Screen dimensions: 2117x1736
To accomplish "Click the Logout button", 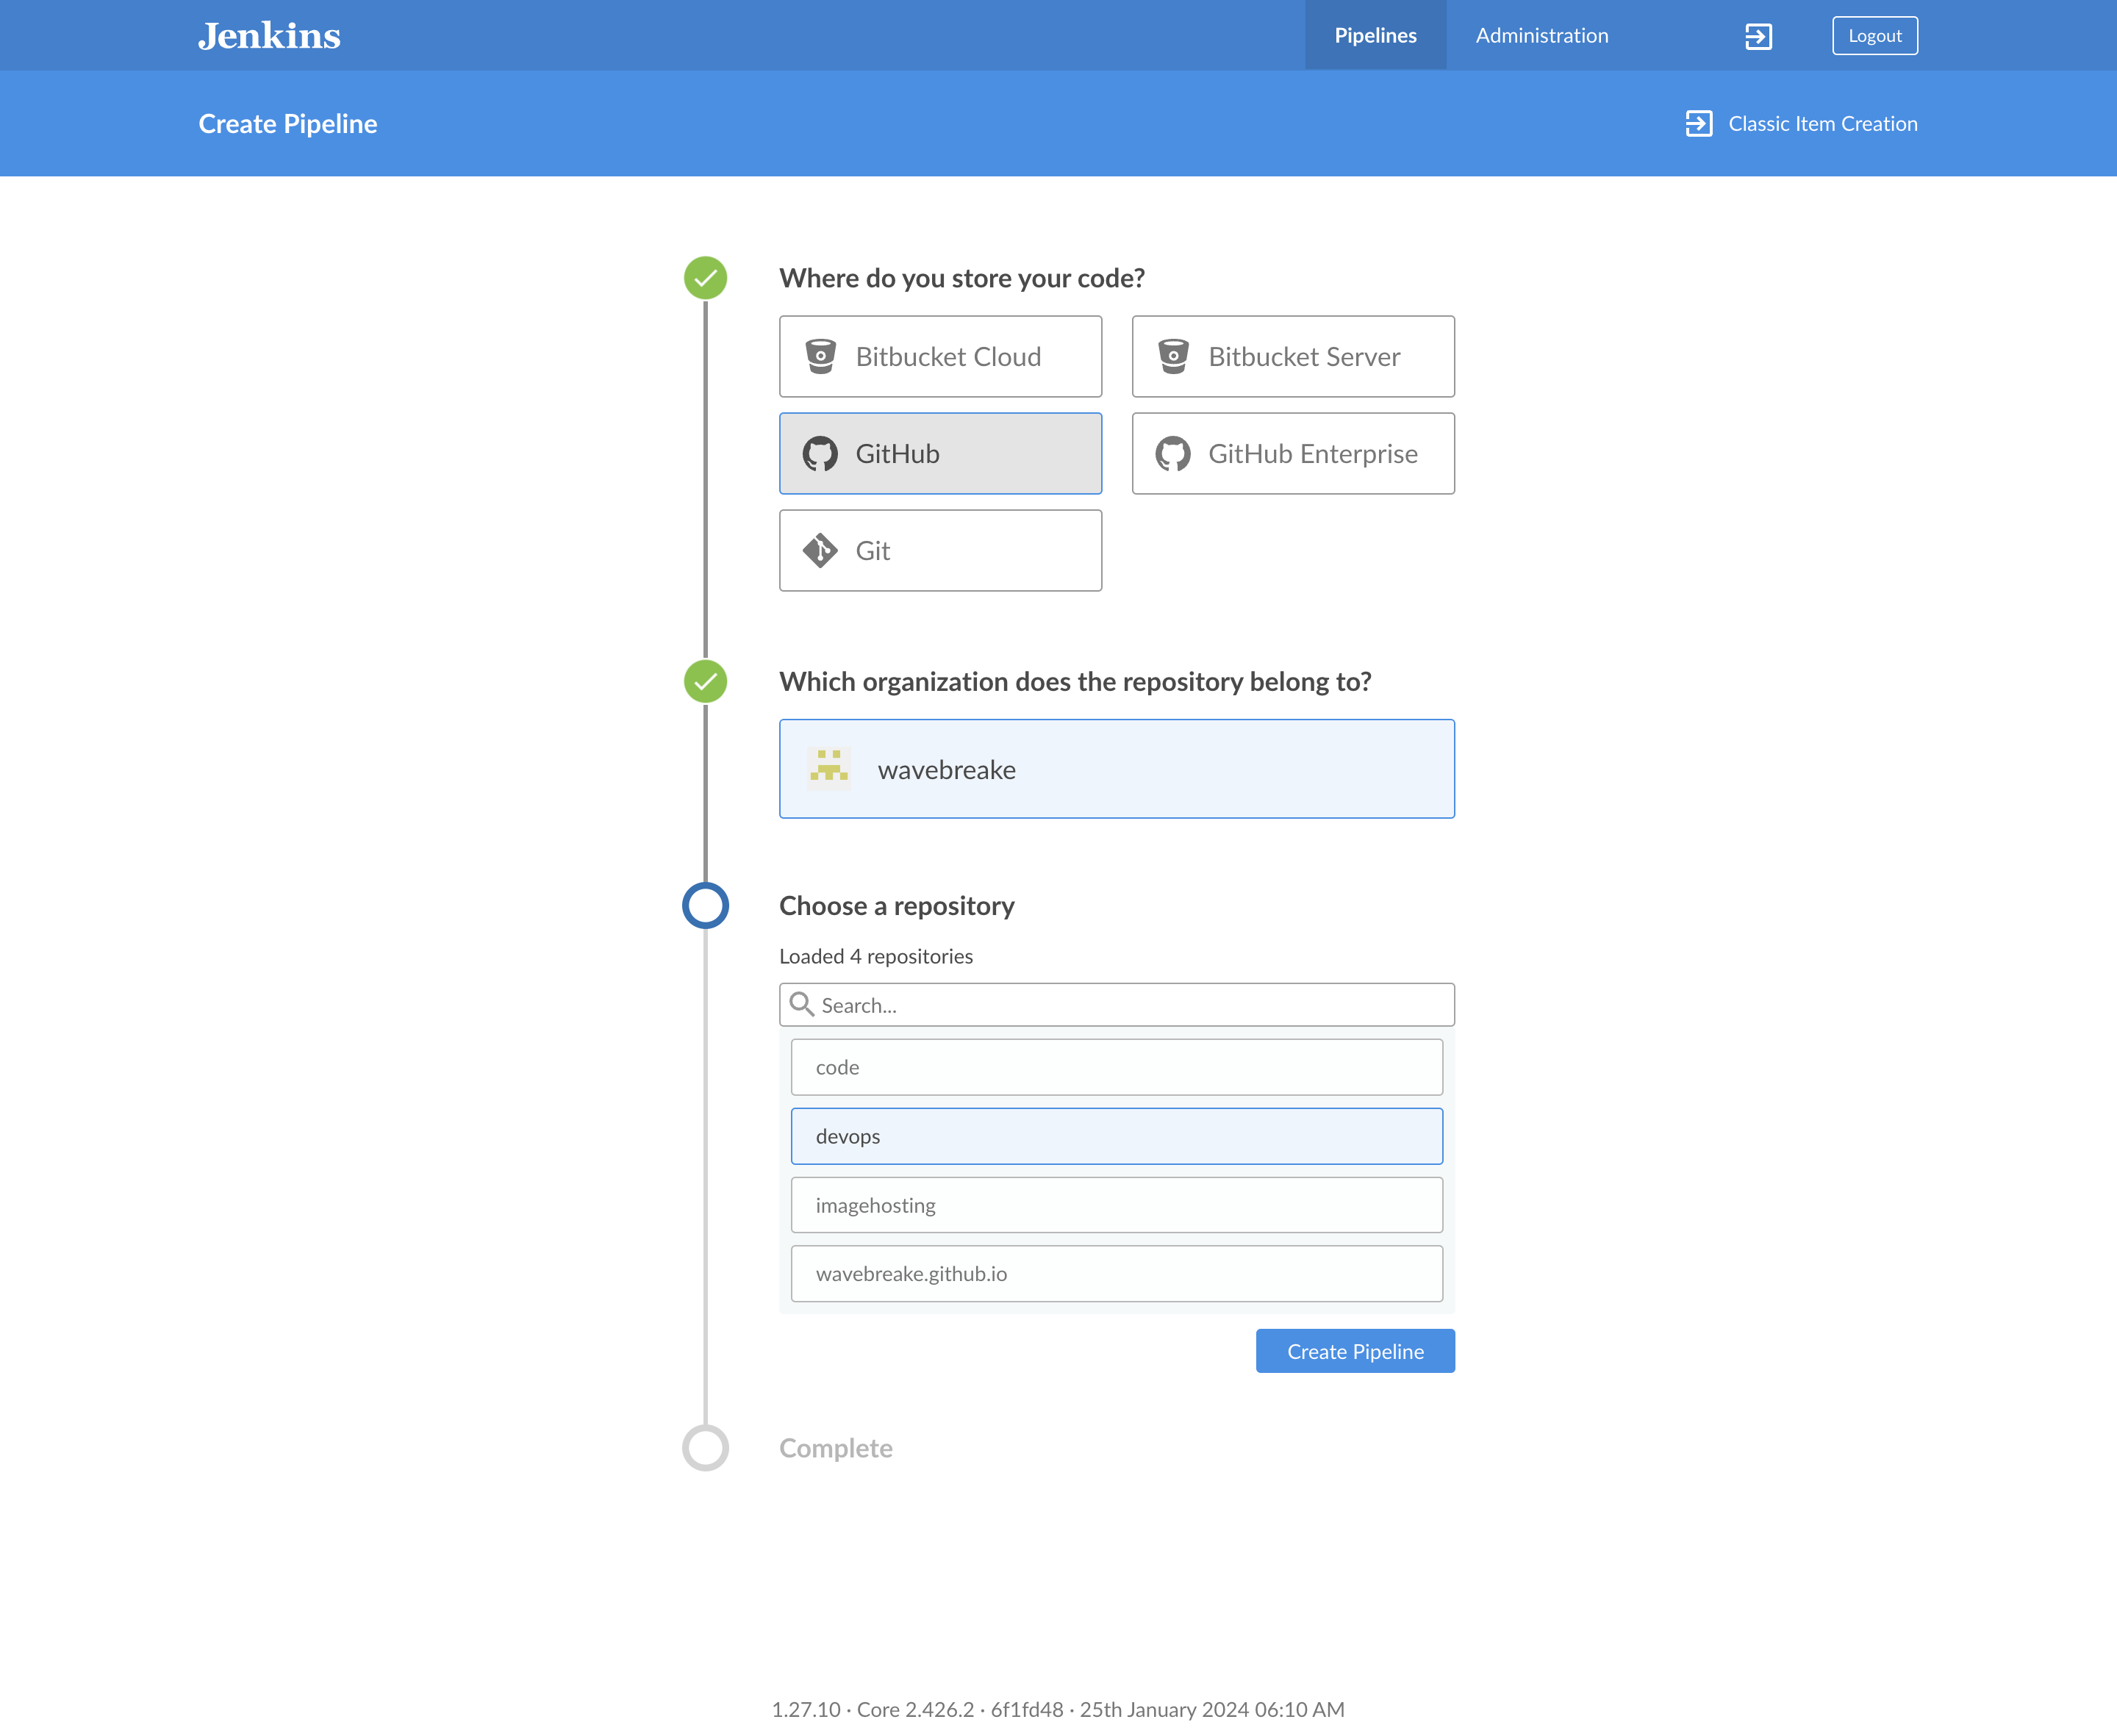I will coord(1874,36).
